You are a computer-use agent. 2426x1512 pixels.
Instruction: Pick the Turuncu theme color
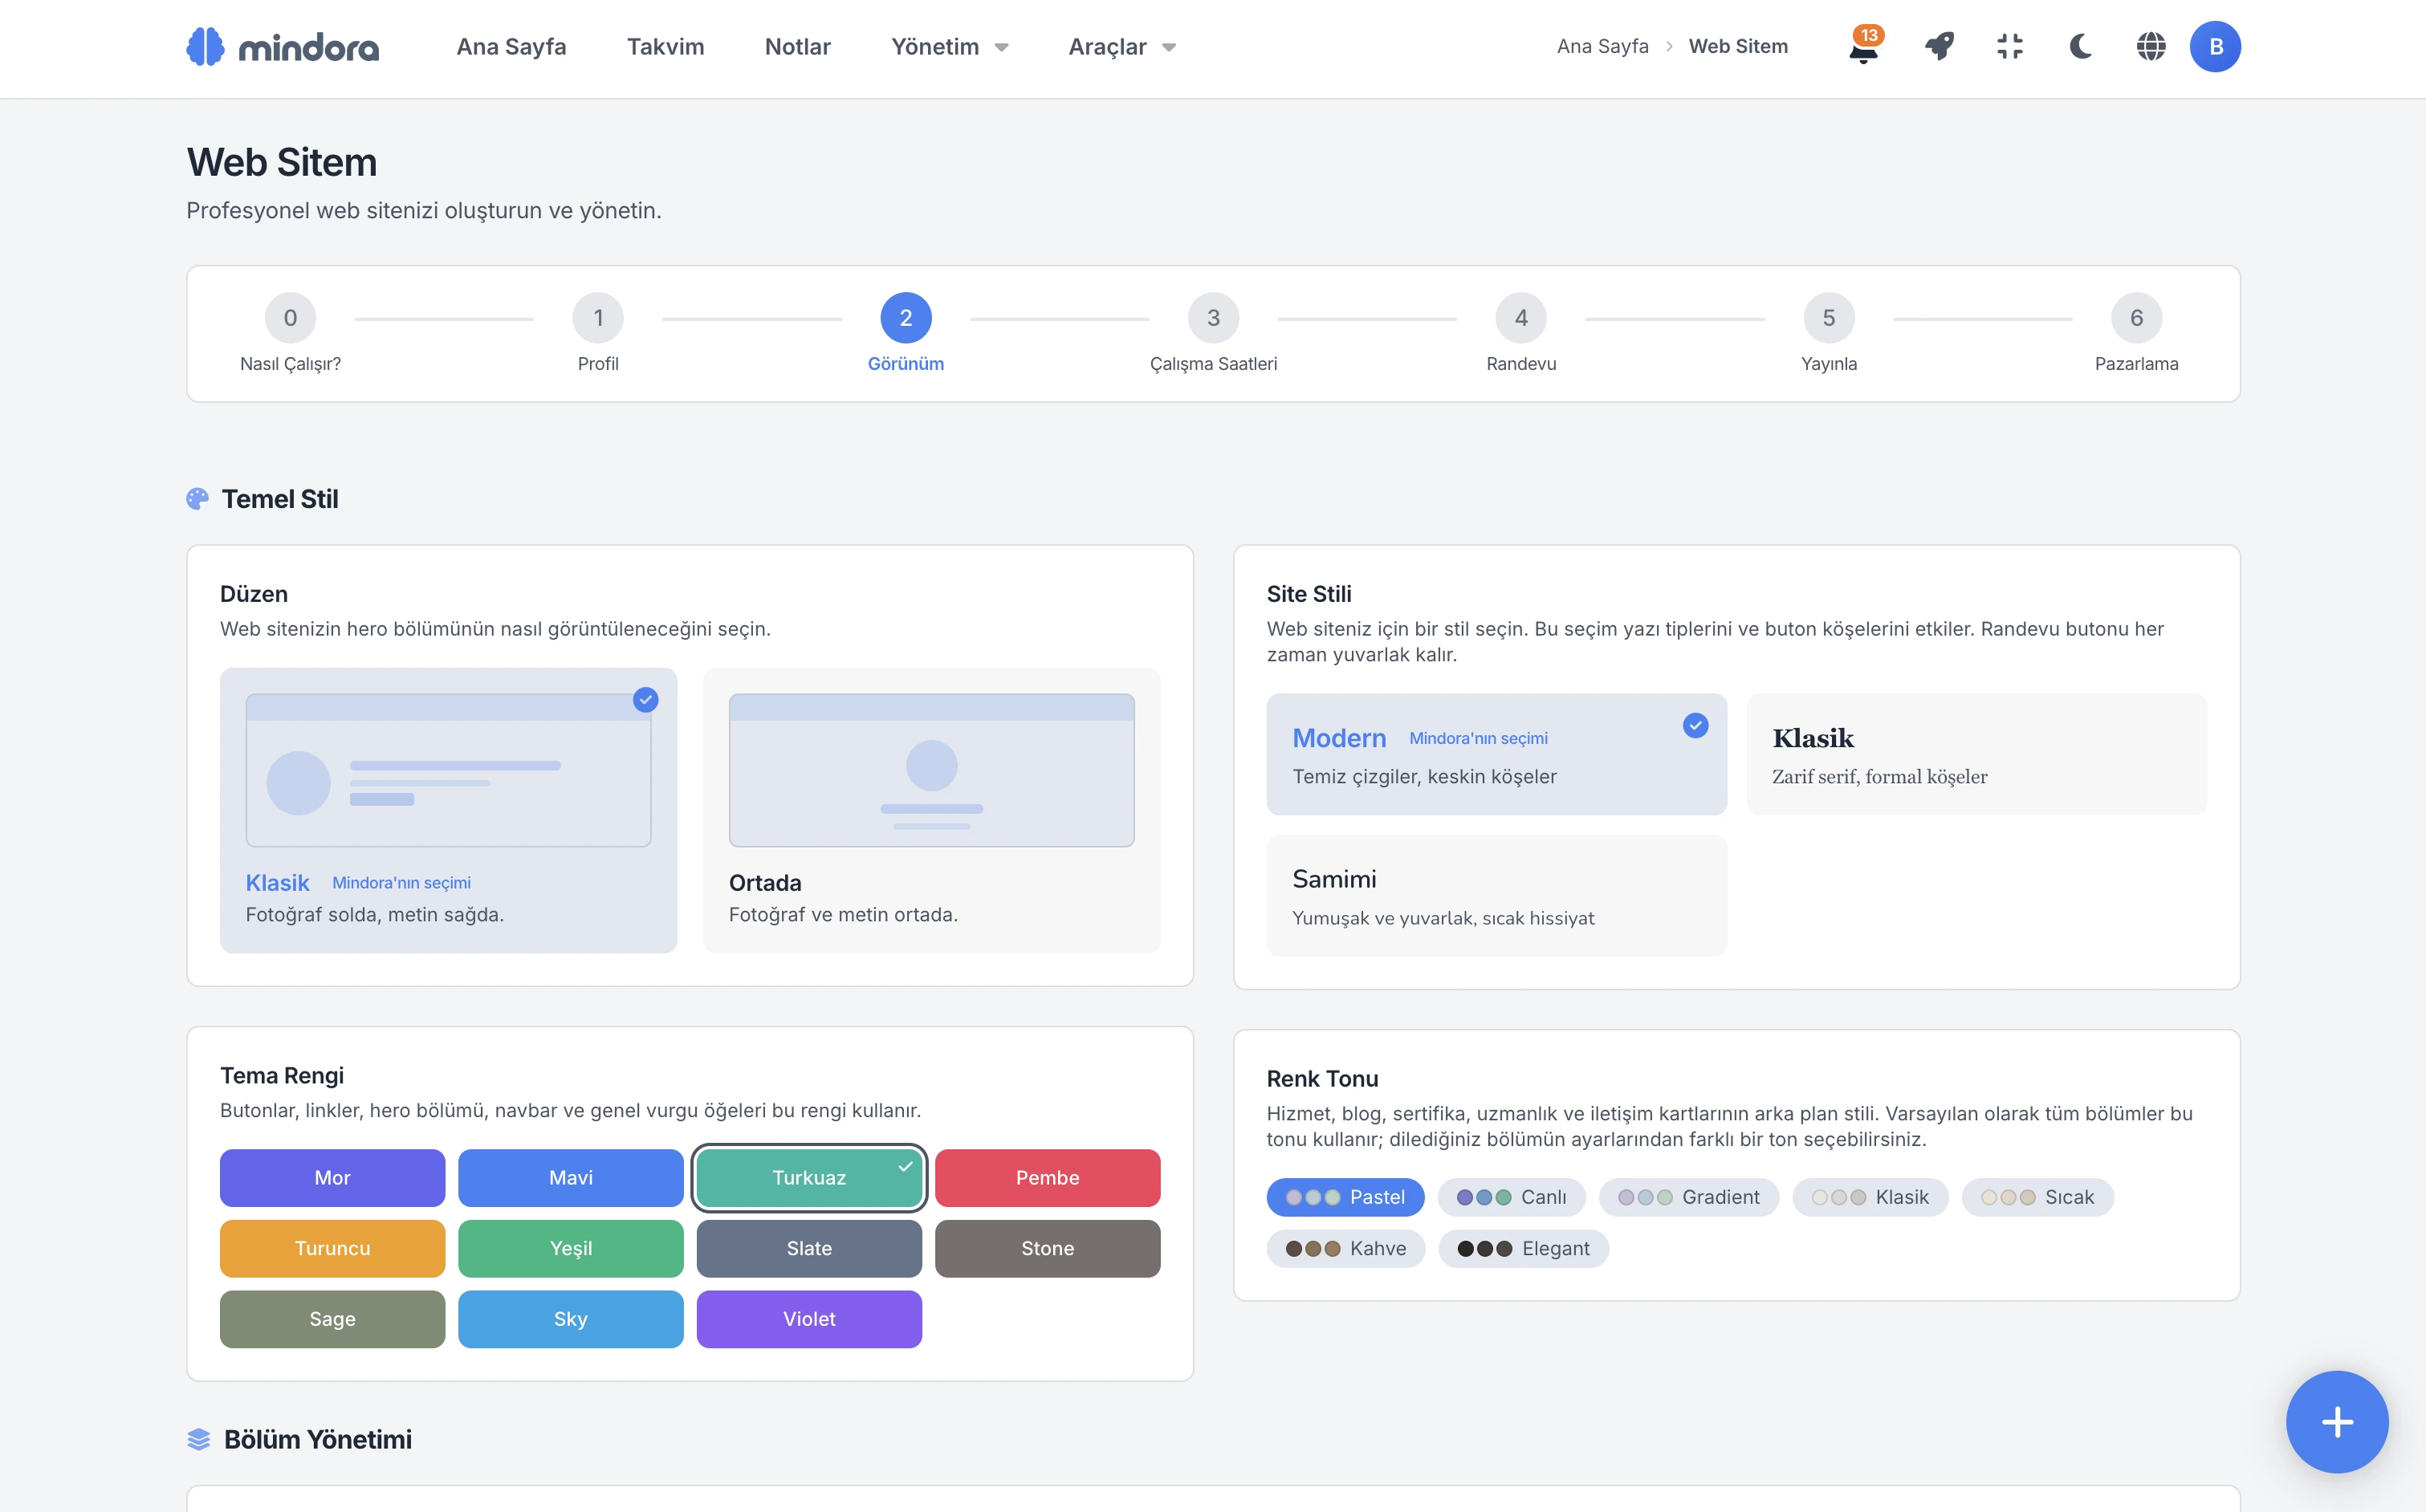click(332, 1248)
